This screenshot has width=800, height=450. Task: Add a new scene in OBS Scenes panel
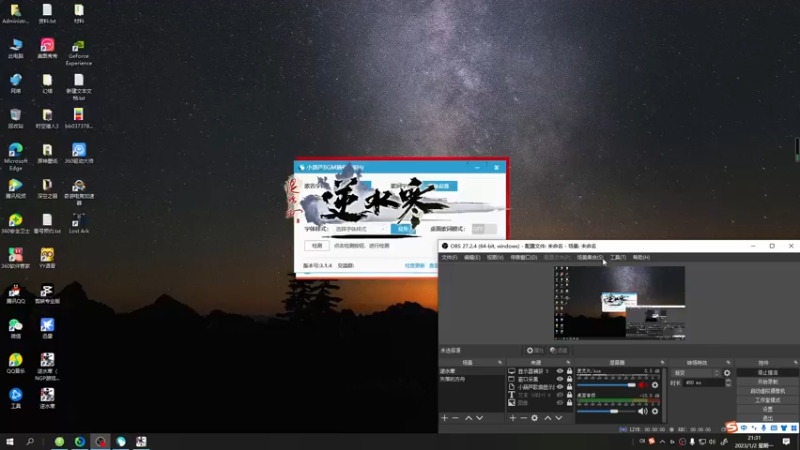point(444,418)
